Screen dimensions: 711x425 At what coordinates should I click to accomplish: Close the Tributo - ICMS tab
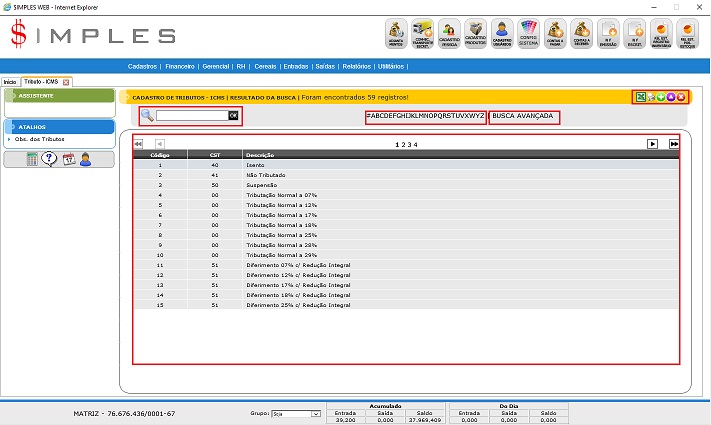pos(66,81)
